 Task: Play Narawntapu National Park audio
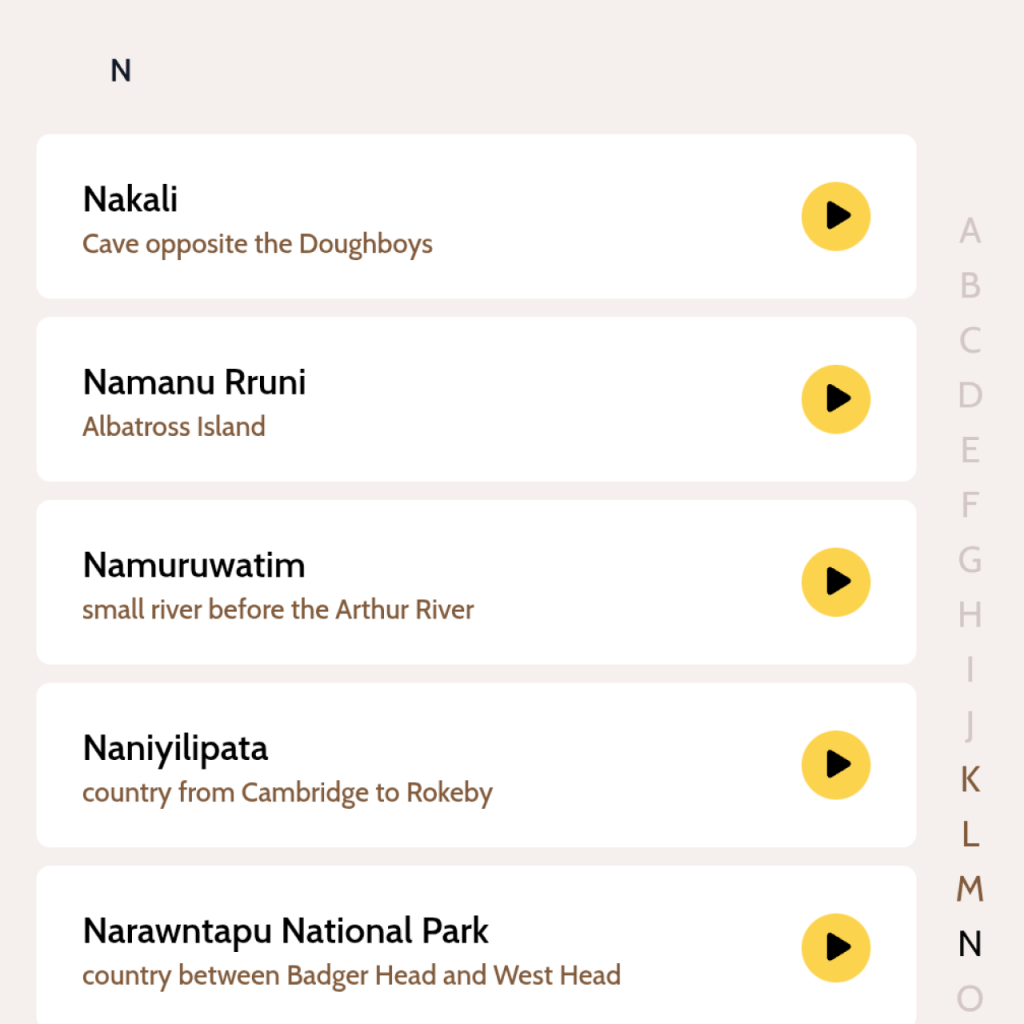pyautogui.click(x=836, y=948)
